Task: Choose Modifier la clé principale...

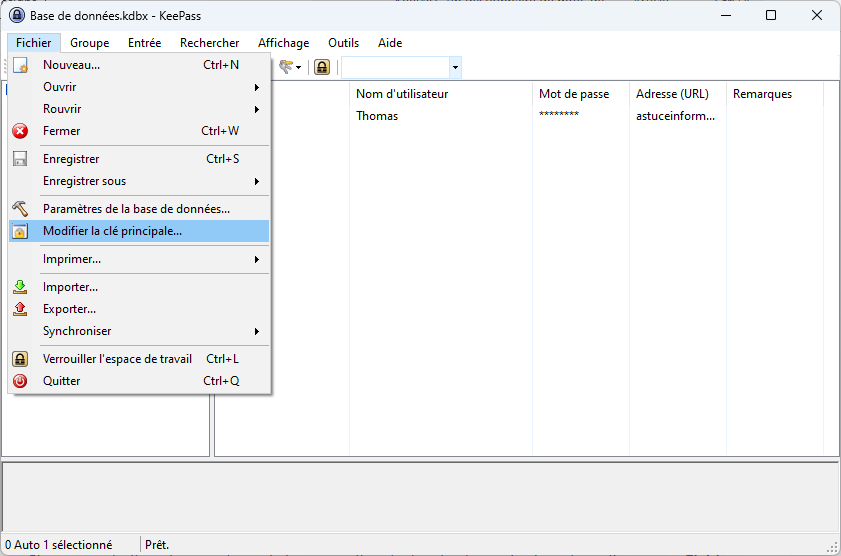Action: 139,231
